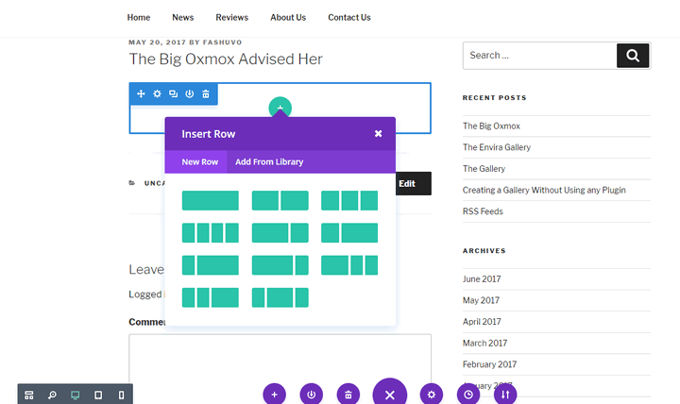
Task: Choose the half, quarter, quarter layout
Action: 350,265
